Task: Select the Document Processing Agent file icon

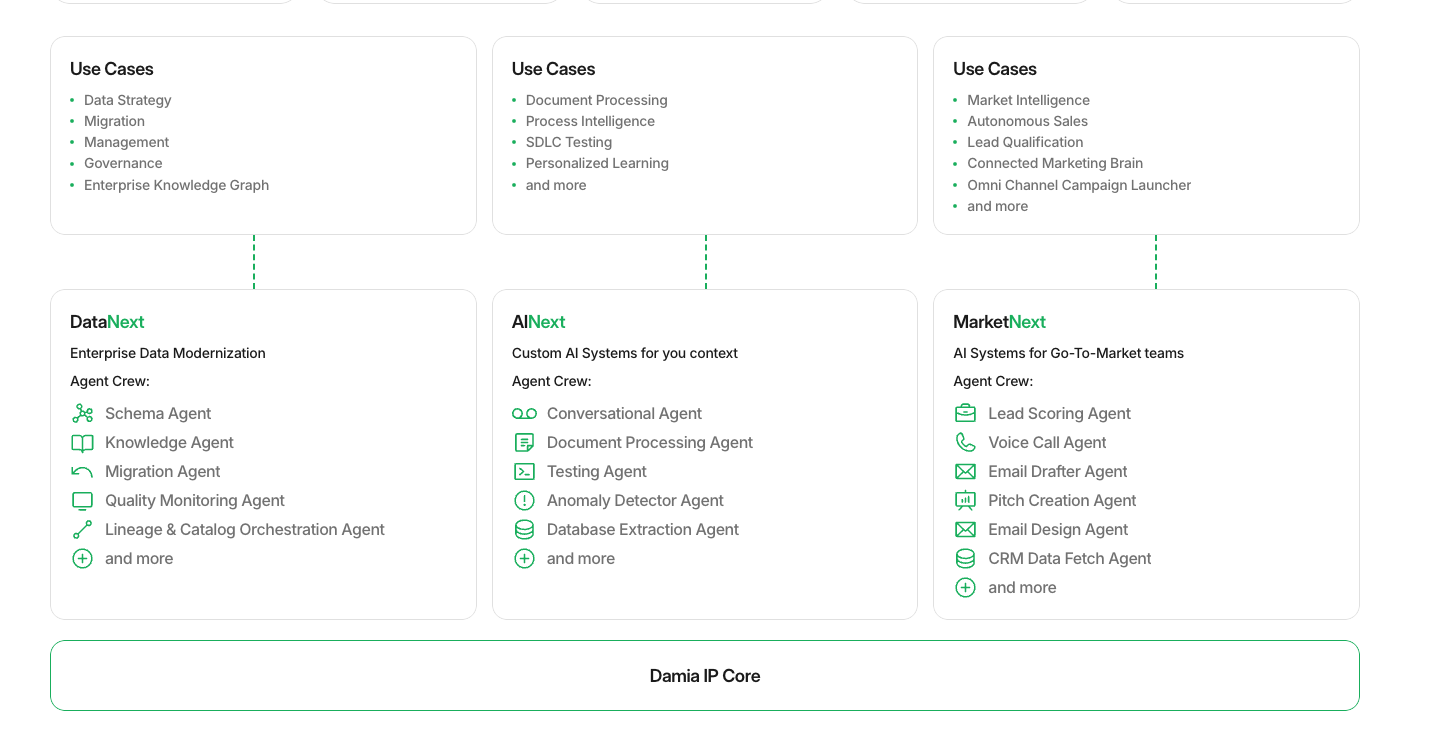Action: 525,442
